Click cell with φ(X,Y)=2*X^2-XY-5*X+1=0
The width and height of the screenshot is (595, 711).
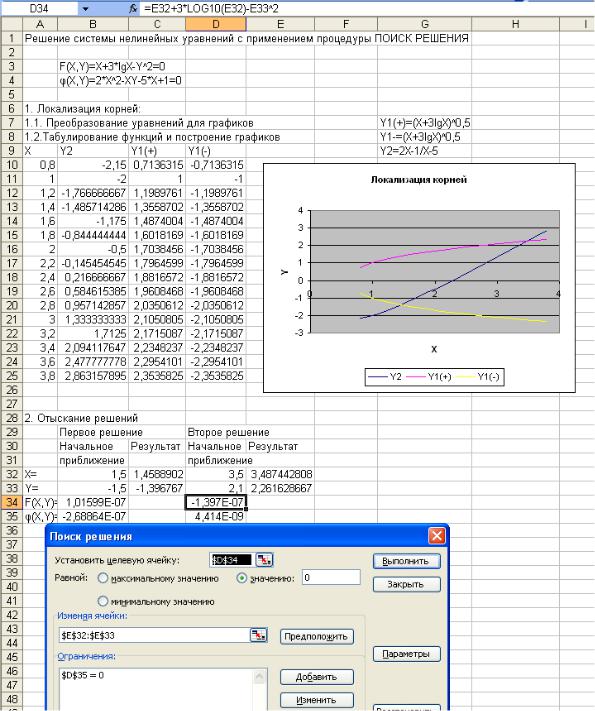(120, 80)
